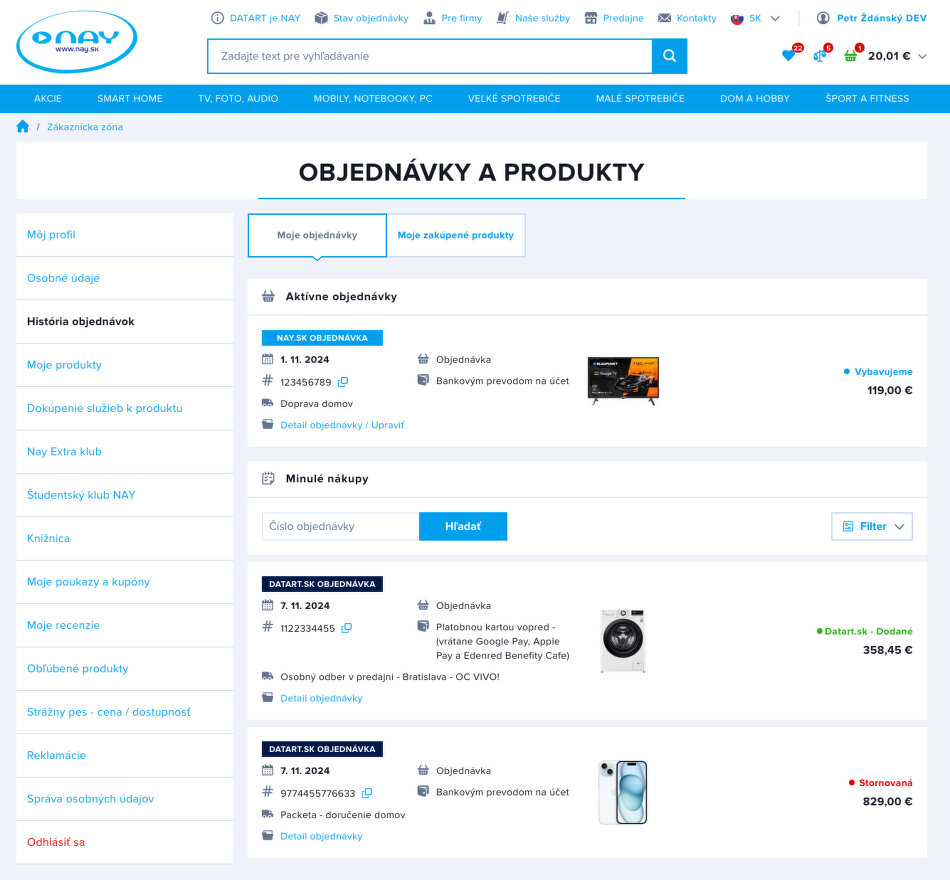950x880 pixels.
Task: Copy order number 123456789
Action: click(x=343, y=382)
